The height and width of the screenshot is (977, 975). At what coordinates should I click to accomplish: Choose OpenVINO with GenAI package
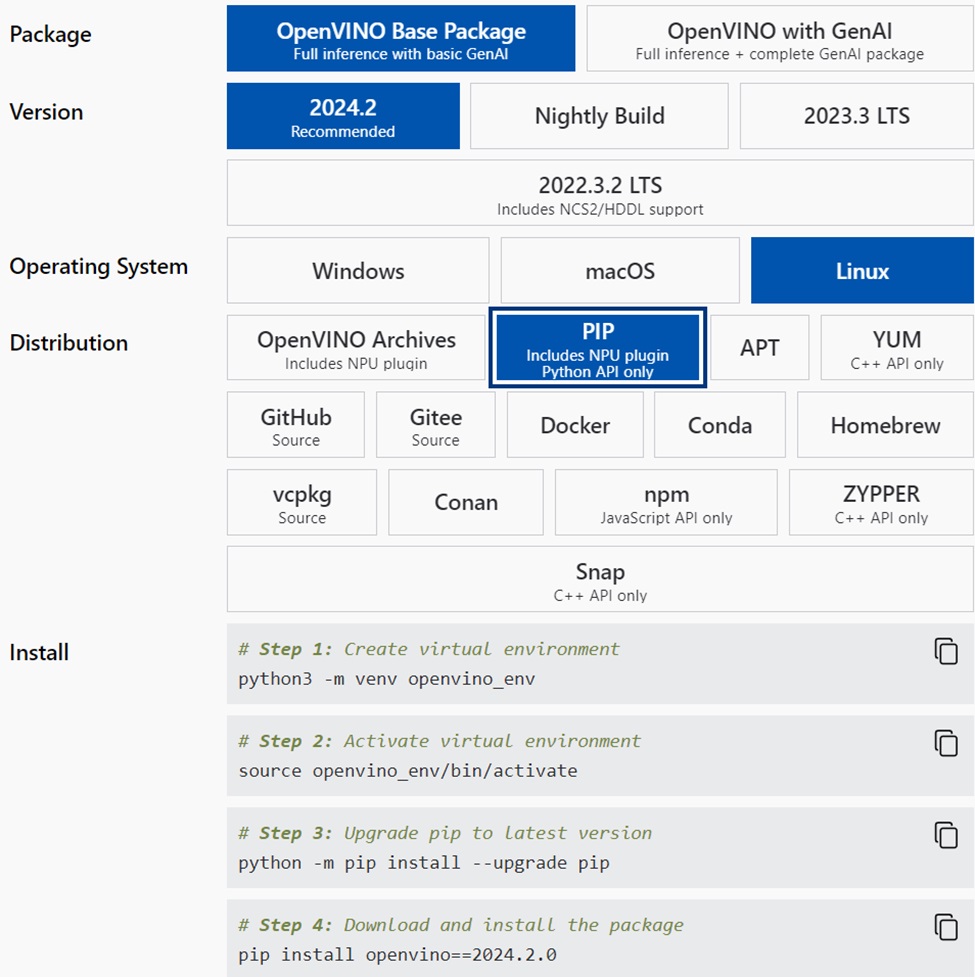[x=779, y=39]
